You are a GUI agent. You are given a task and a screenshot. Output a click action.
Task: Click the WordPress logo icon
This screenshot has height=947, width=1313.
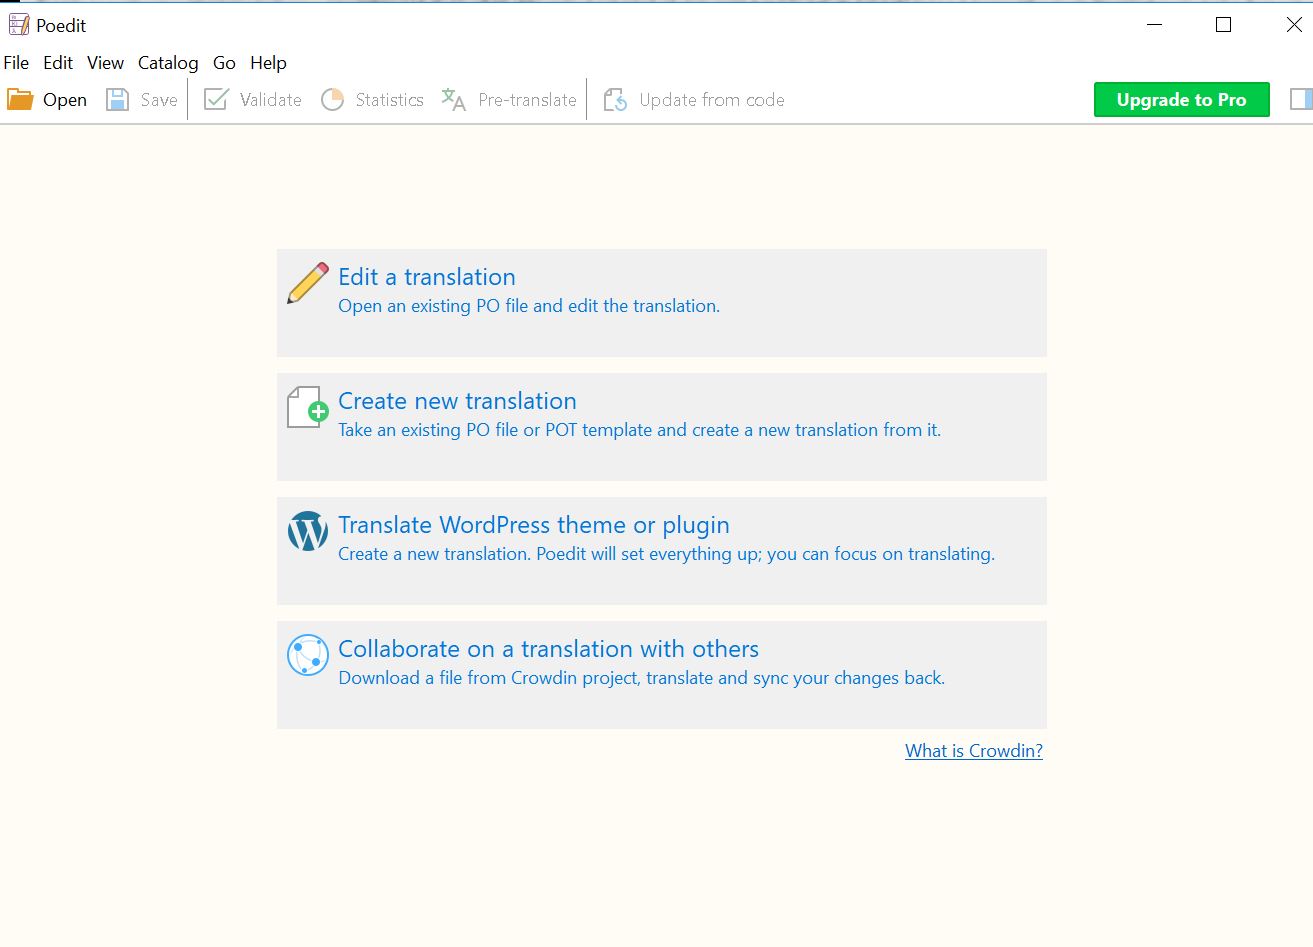pos(308,531)
